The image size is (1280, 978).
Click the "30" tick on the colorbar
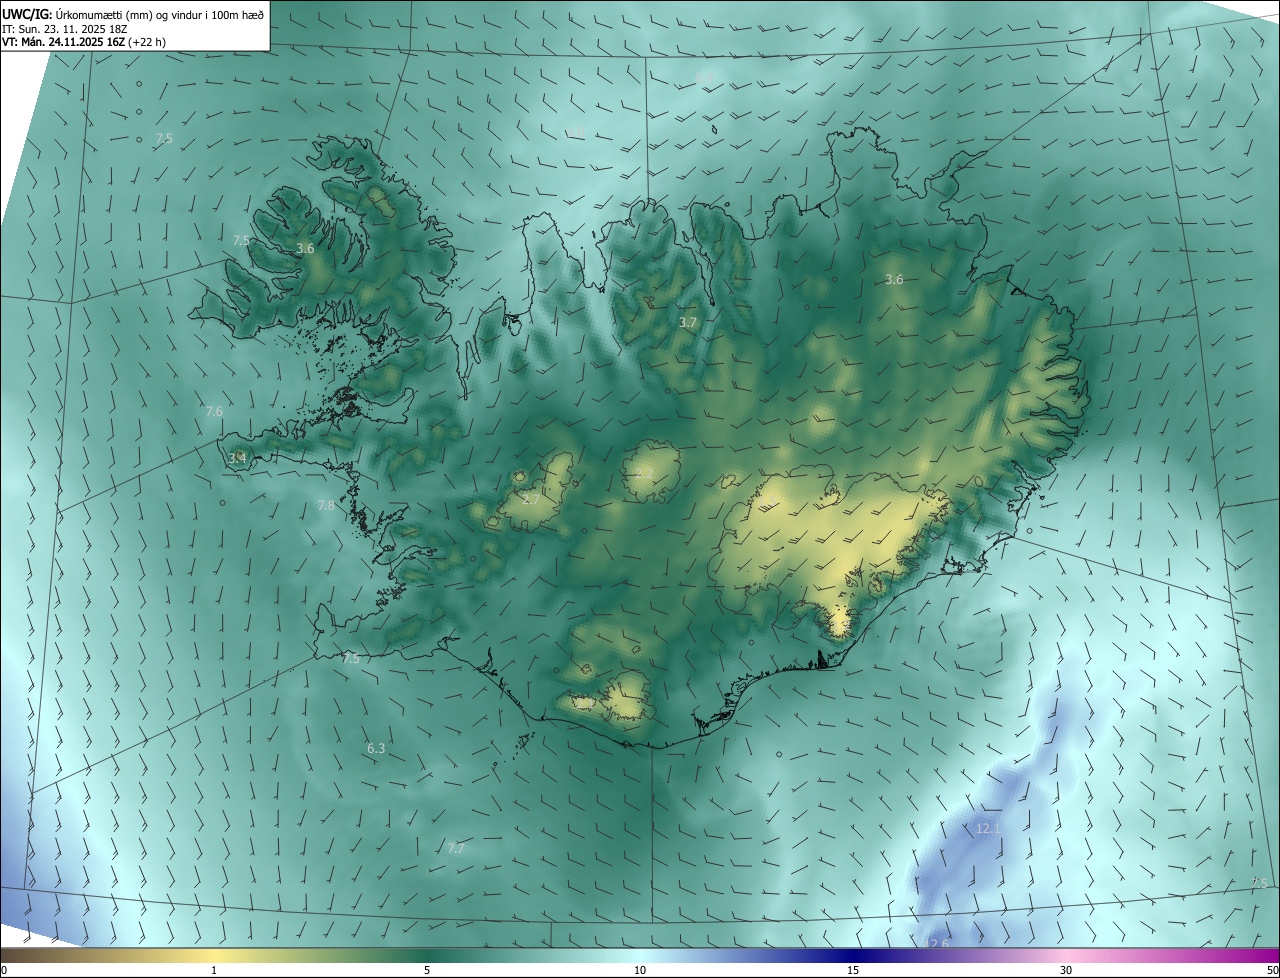(x=1066, y=970)
